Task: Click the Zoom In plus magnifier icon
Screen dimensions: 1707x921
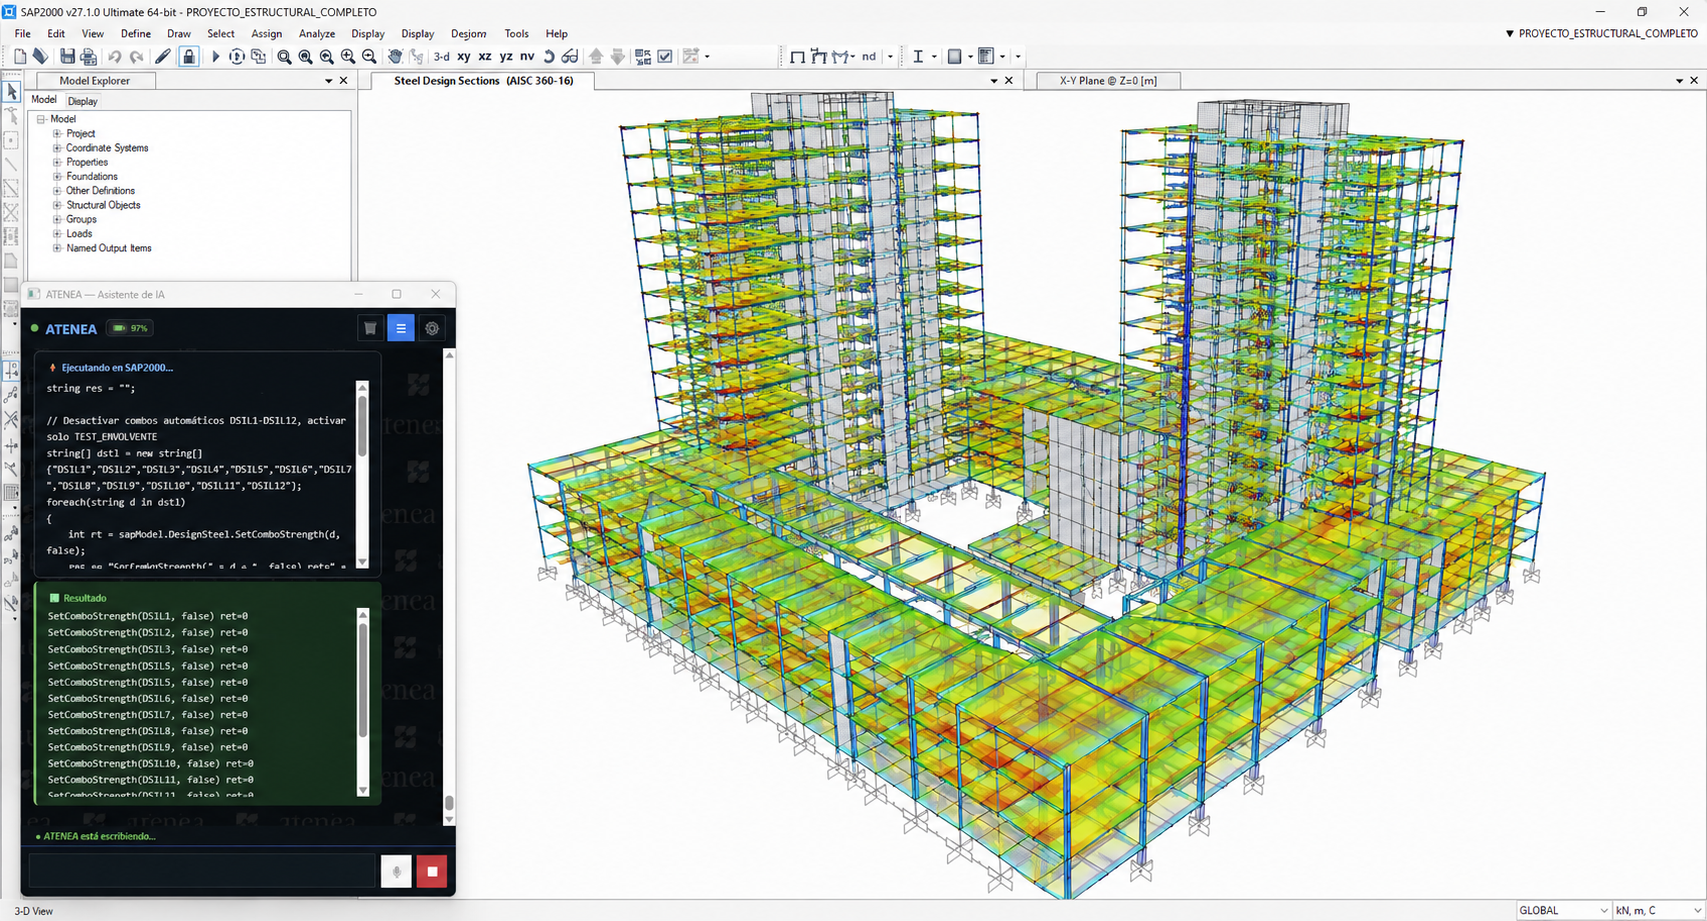Action: point(348,57)
